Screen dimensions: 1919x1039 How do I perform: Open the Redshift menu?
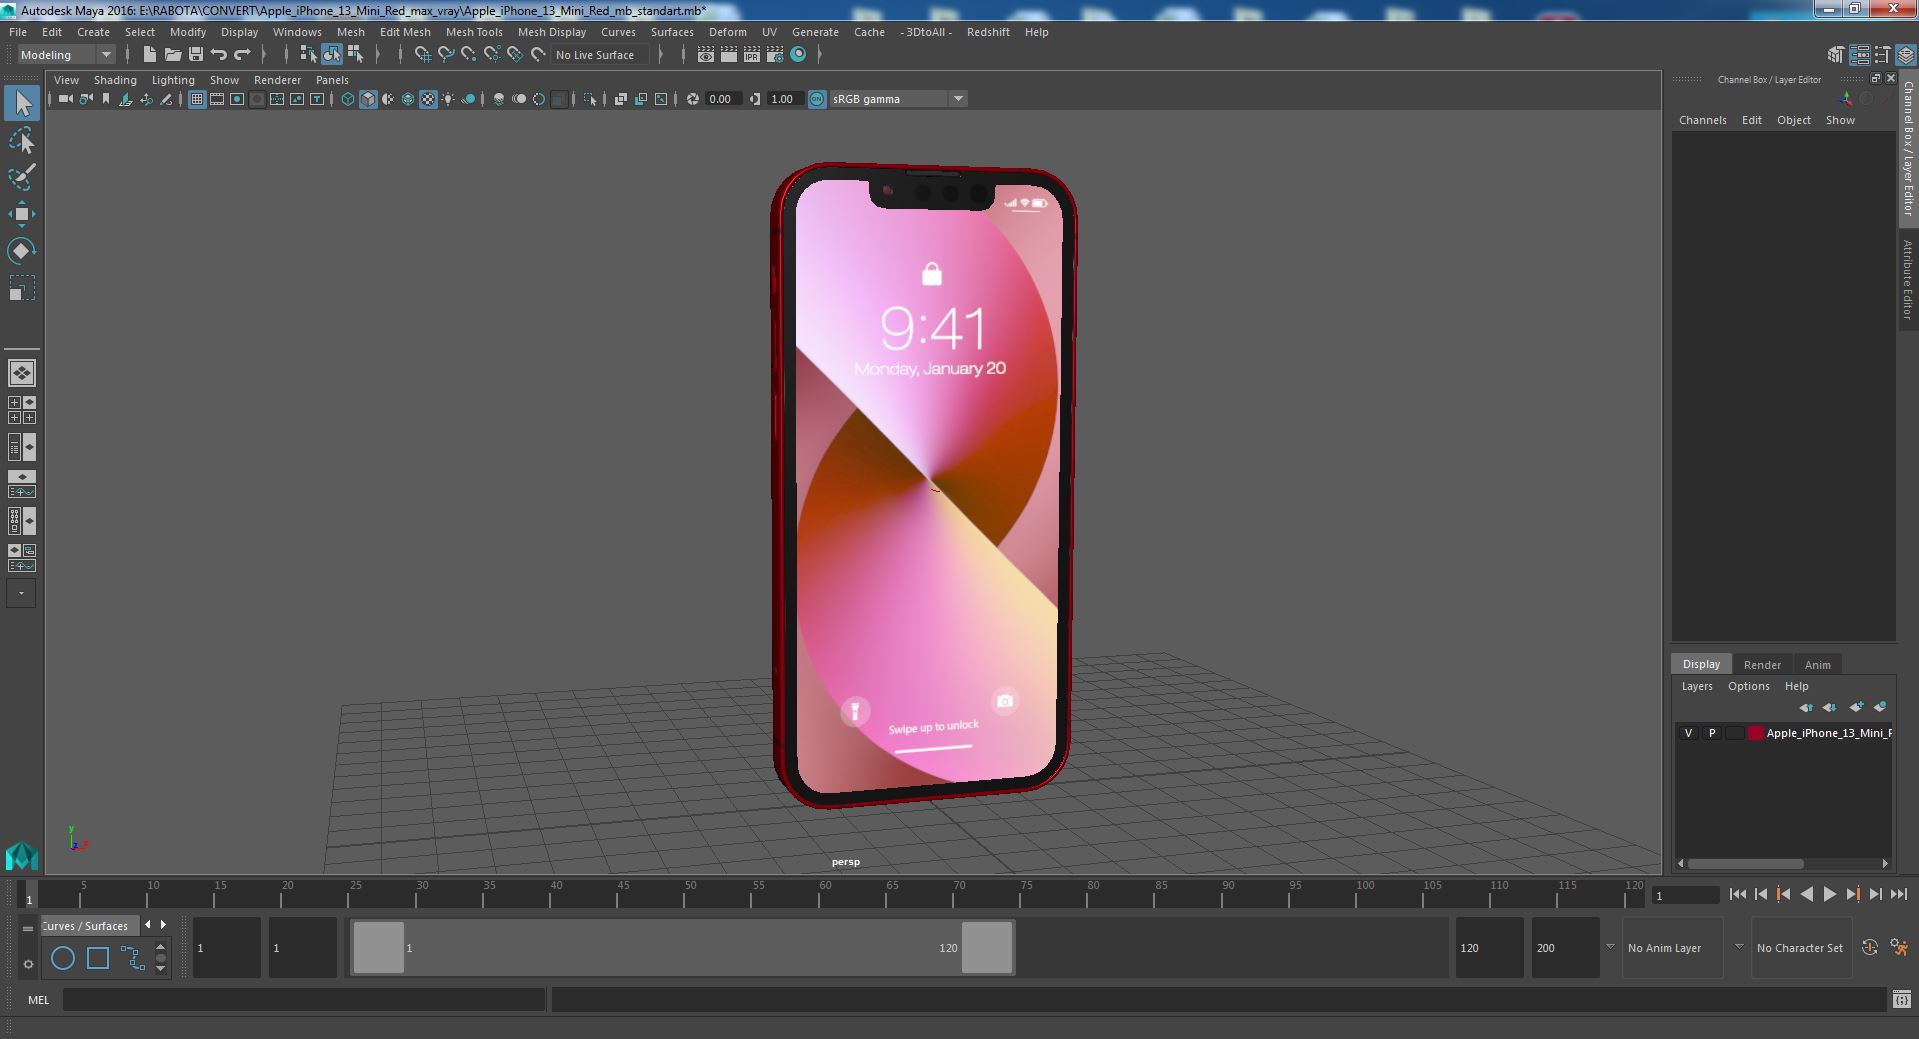pyautogui.click(x=988, y=32)
